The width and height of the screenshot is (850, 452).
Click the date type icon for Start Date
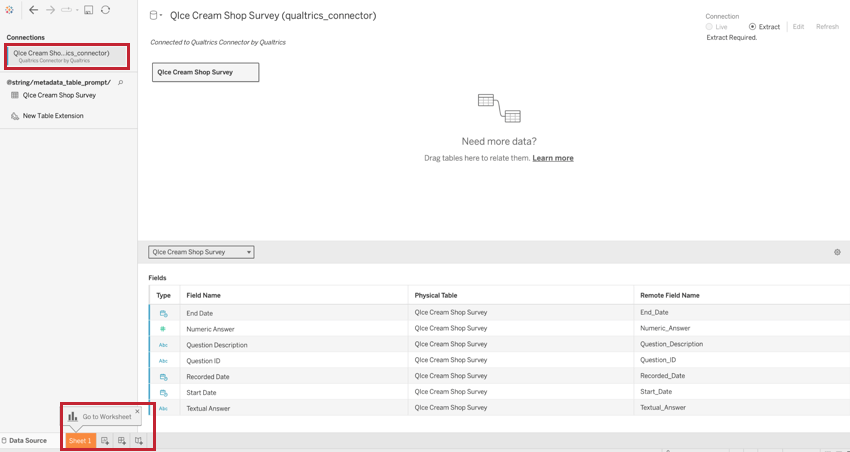[163, 392]
